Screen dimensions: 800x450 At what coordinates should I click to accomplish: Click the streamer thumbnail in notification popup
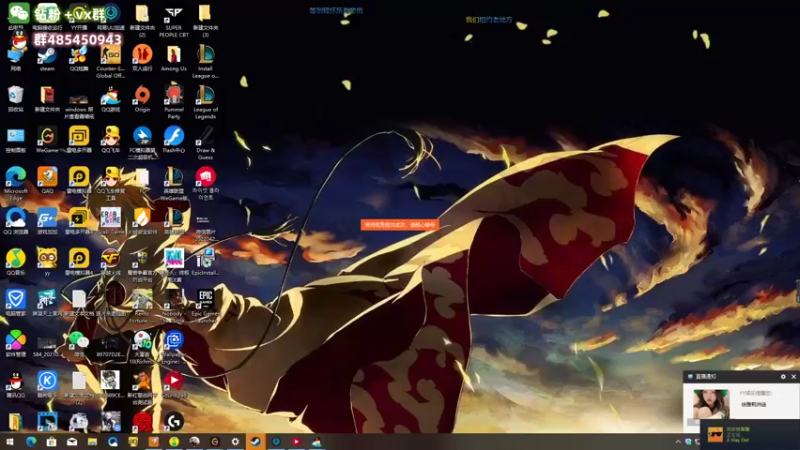[x=711, y=404]
